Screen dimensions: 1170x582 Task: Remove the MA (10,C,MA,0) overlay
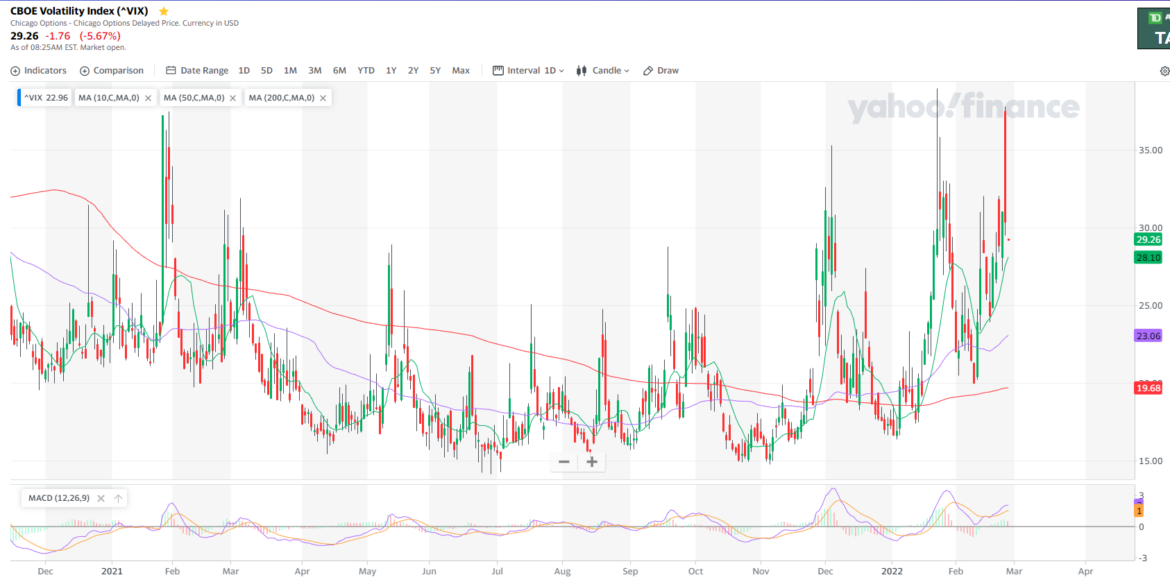coord(148,97)
